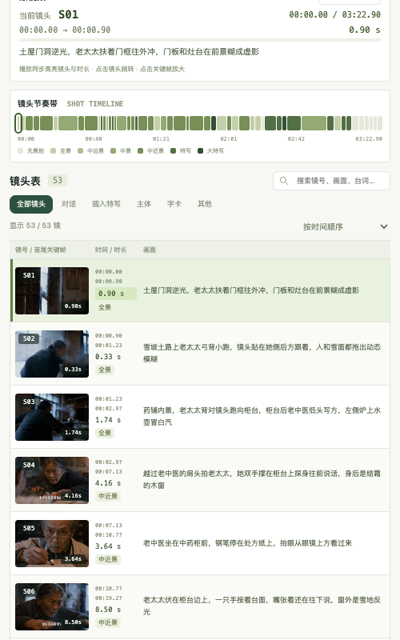Click the 中近景 tag in S05 row
Screen dimensions: 400x640
tap(108, 560)
